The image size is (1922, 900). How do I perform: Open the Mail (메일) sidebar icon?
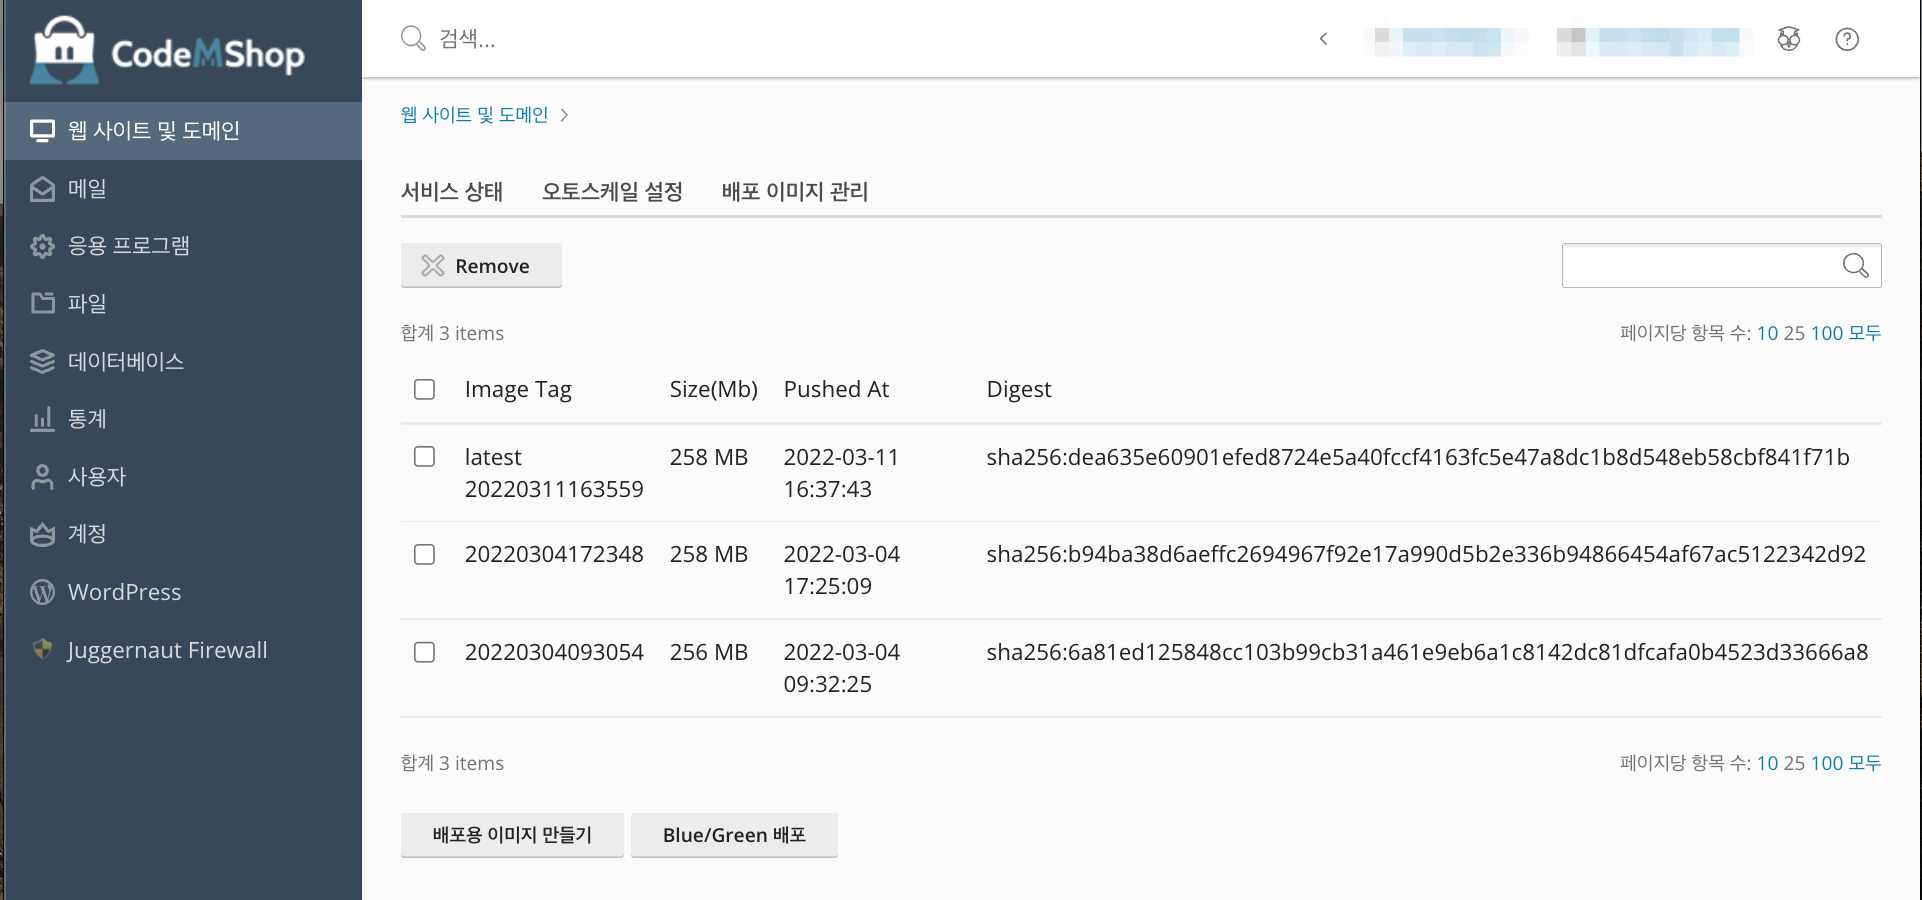42,189
